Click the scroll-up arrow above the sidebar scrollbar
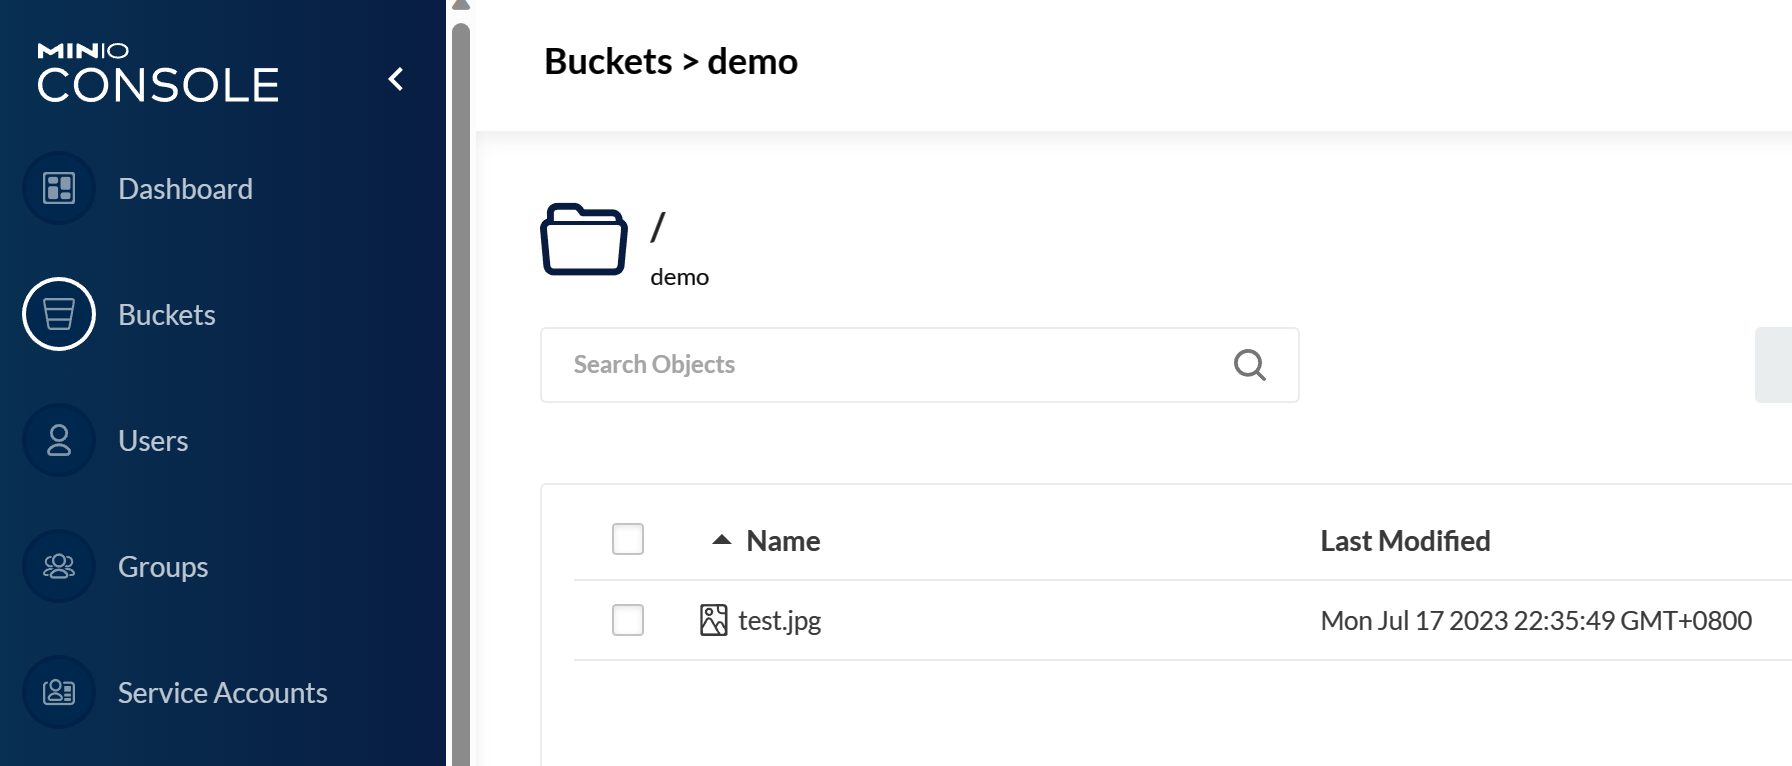The height and width of the screenshot is (766, 1792). pos(461,5)
